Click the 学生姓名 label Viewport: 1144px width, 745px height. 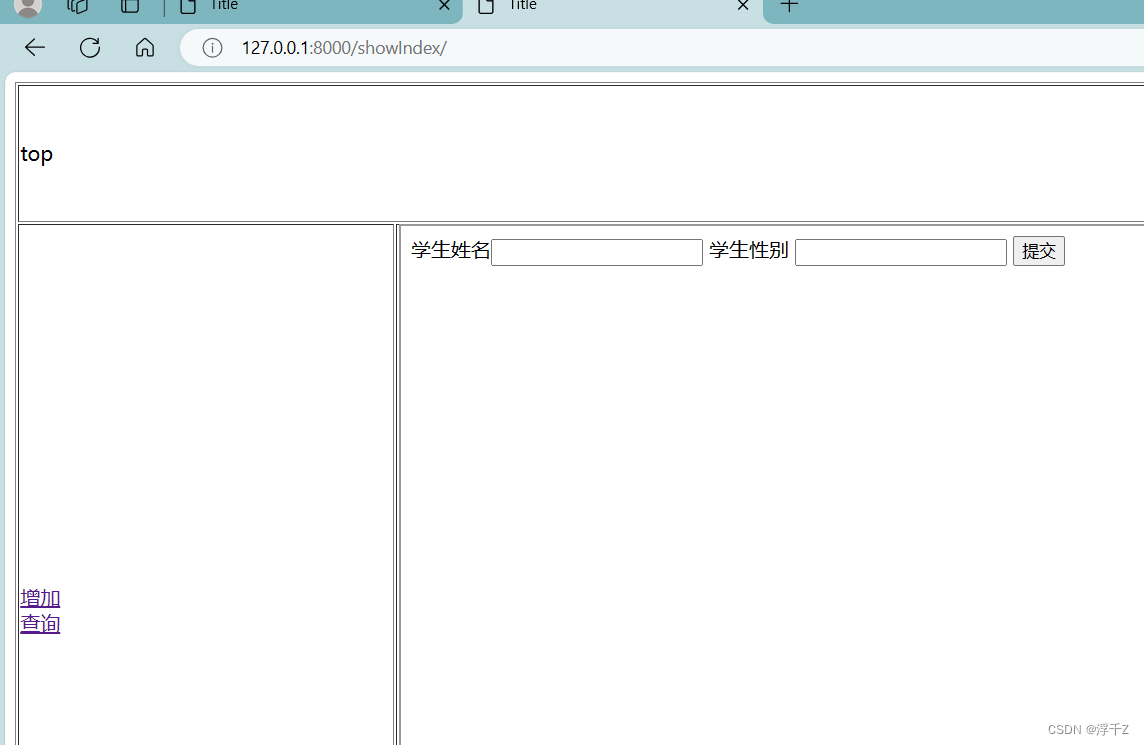coord(450,250)
